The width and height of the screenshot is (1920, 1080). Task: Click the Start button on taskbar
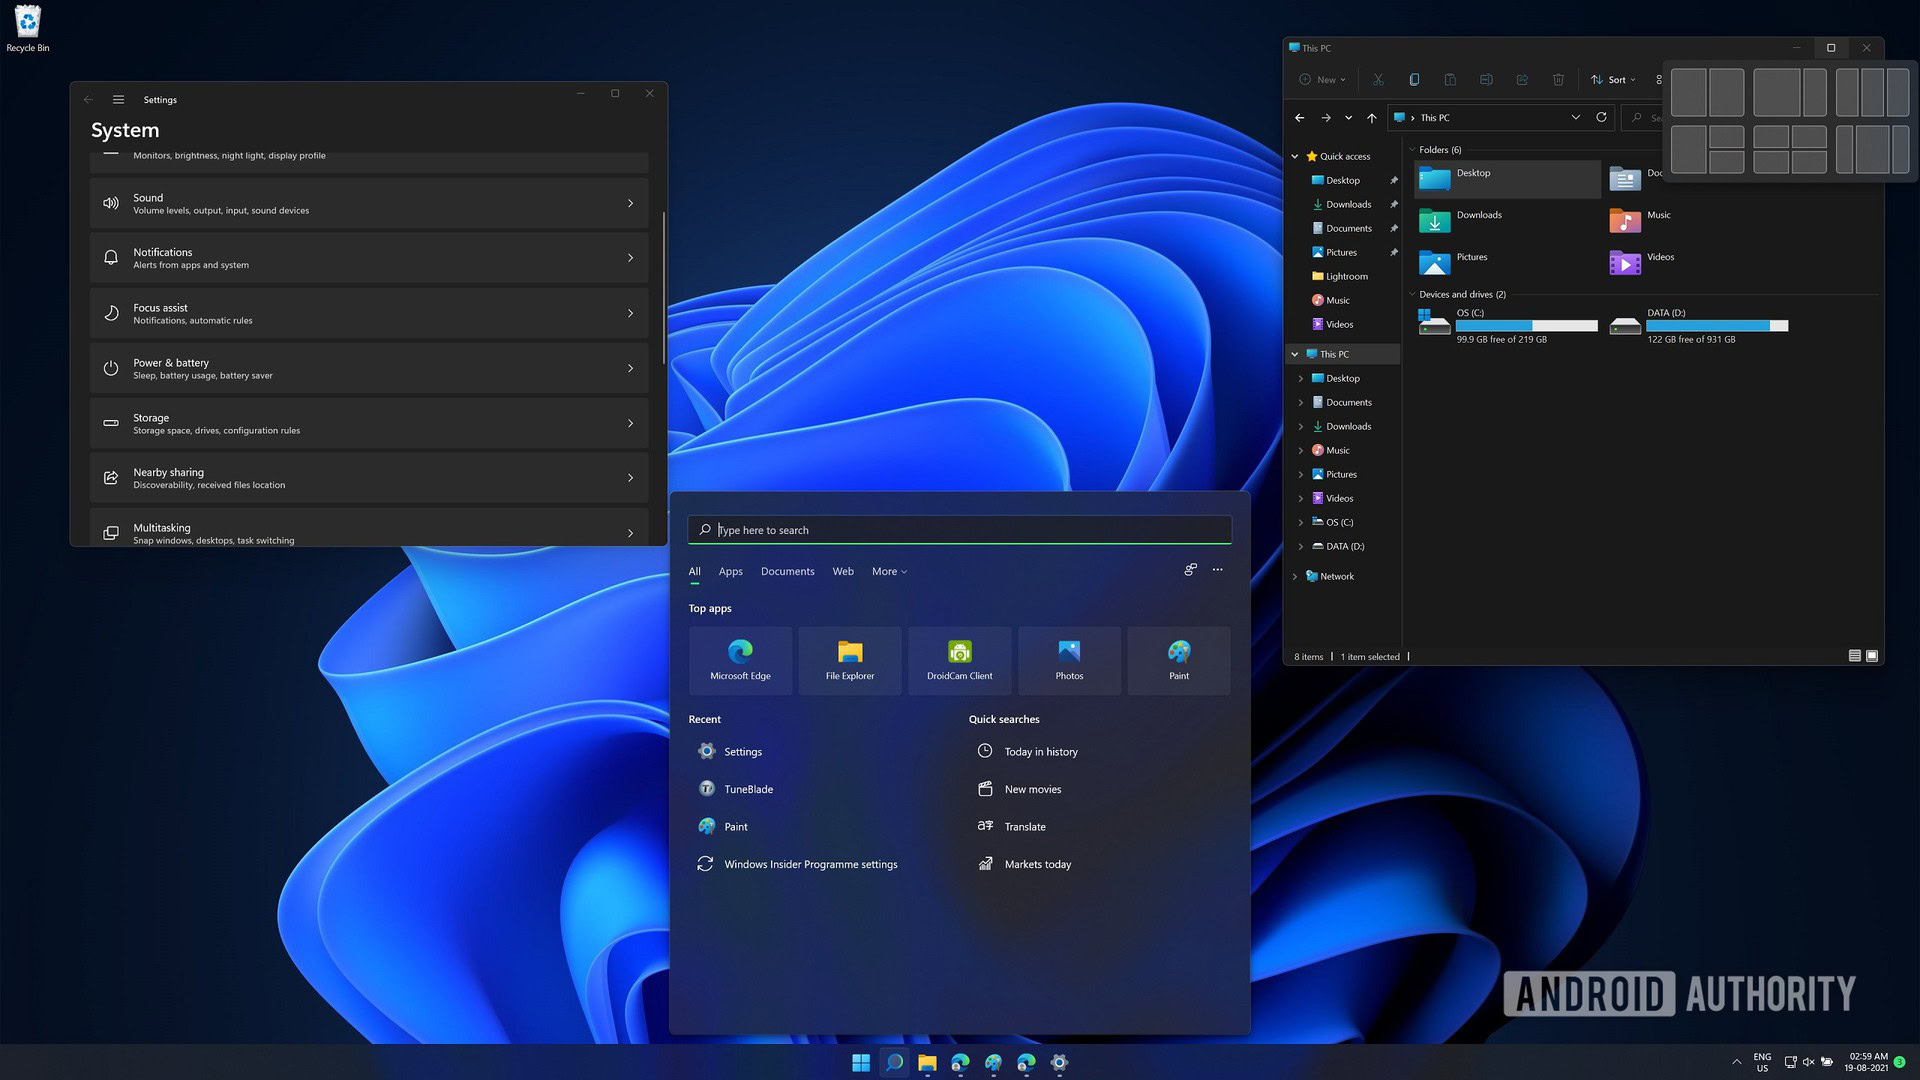(860, 1063)
